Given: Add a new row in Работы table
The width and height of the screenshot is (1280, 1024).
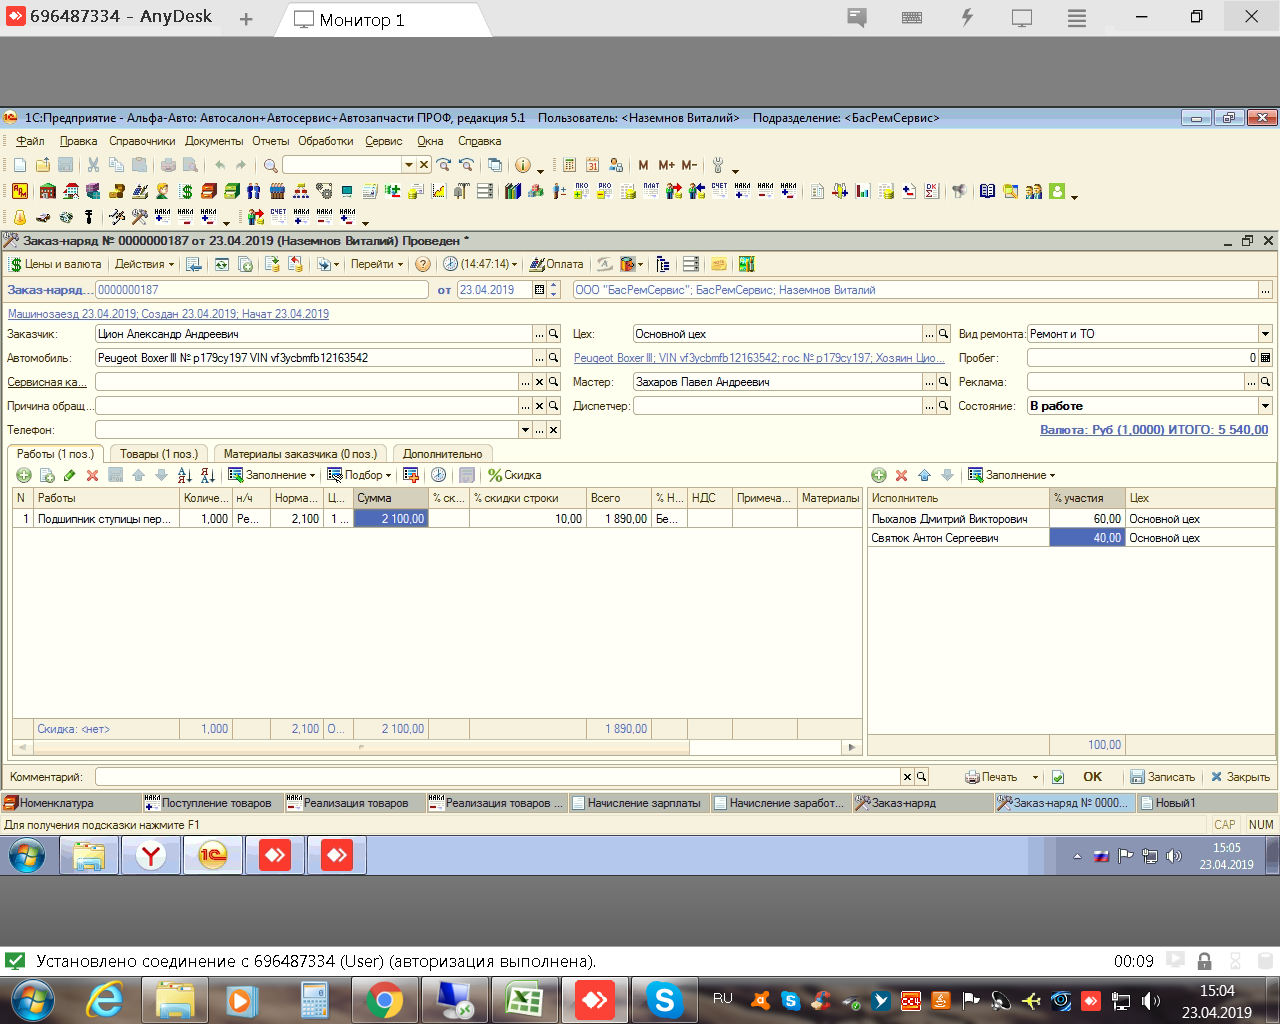Looking at the screenshot, I should 24,475.
